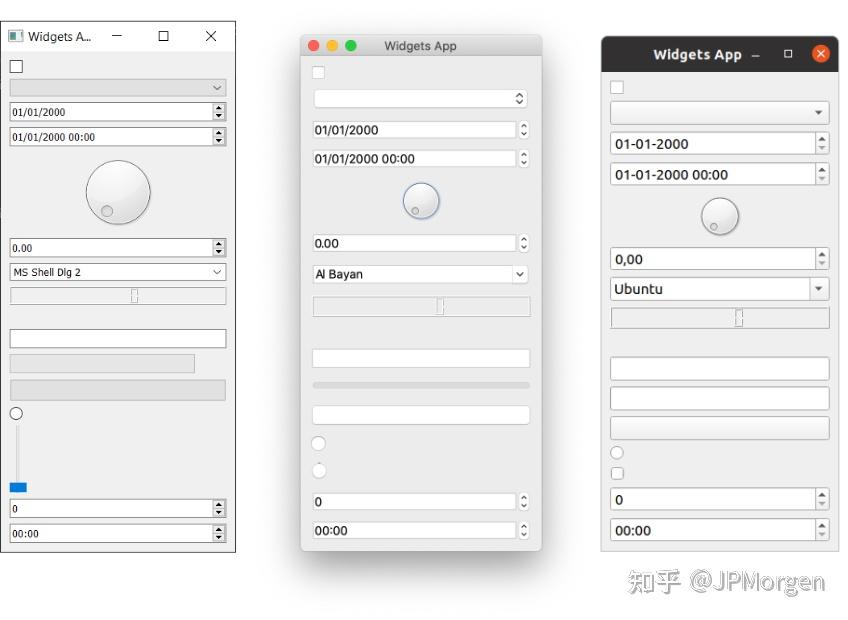Screen dimensions: 848x620
Task: Click the small dial in the macOS window
Action: (x=420, y=200)
